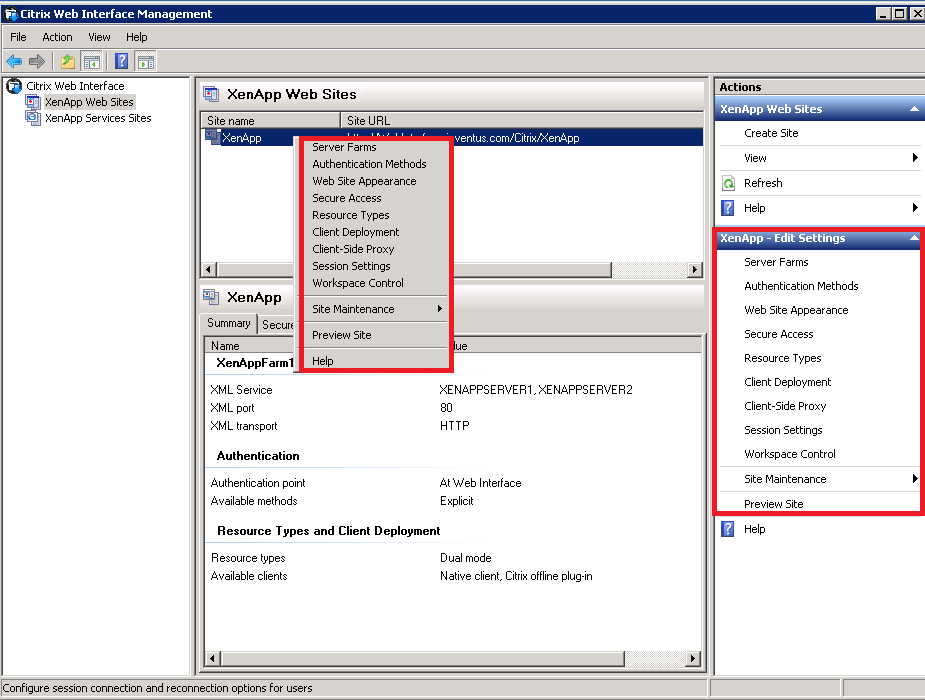
Task: Click the blue Help question mark toolbar icon
Action: (x=122, y=61)
